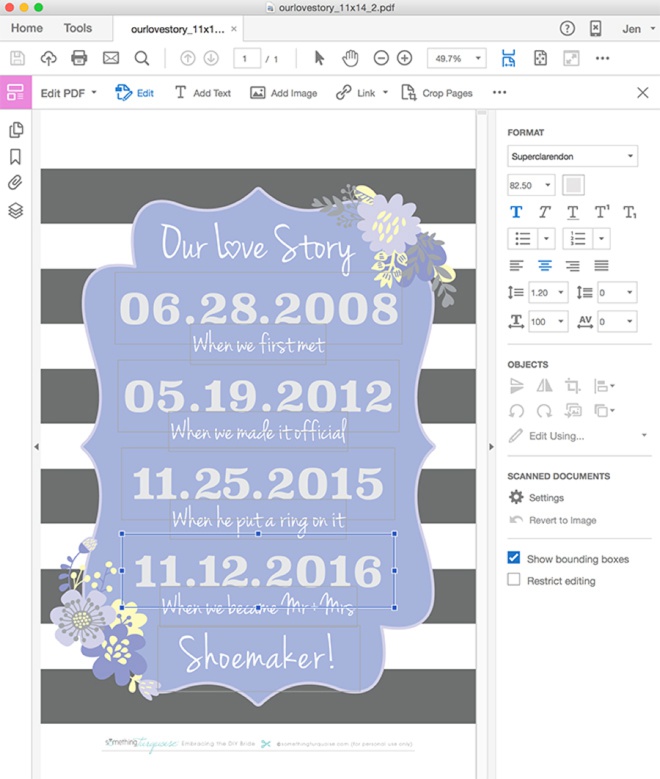Print the document via printer icon
The image size is (660, 779).
(79, 59)
